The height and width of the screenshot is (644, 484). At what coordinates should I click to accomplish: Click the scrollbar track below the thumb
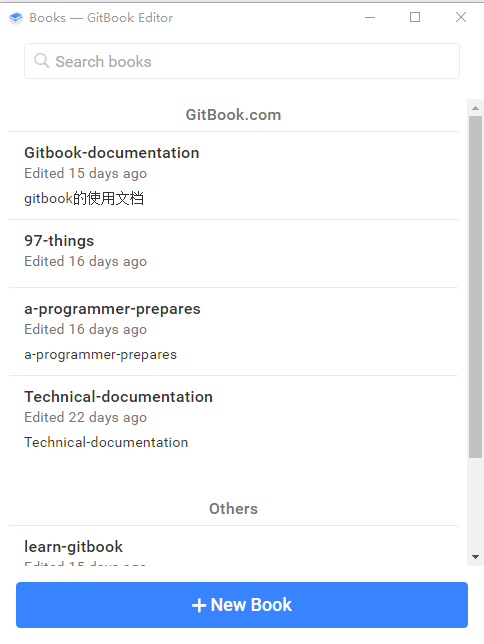(x=475, y=503)
